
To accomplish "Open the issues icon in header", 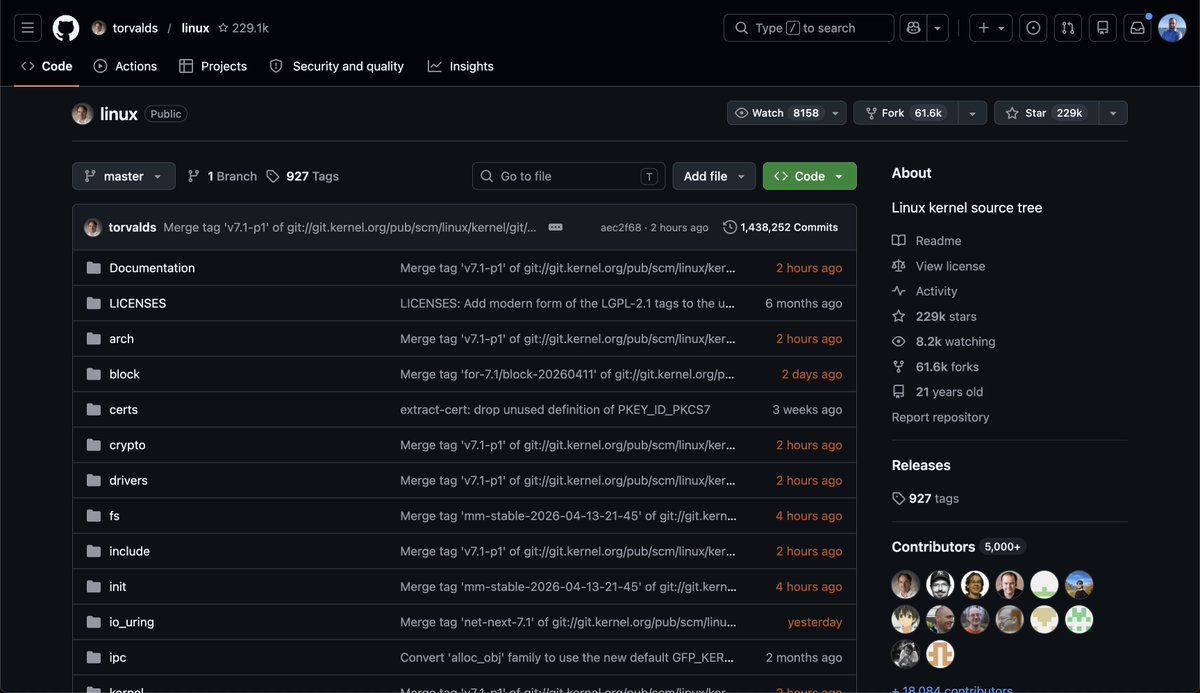I will pyautogui.click(x=1033, y=28).
